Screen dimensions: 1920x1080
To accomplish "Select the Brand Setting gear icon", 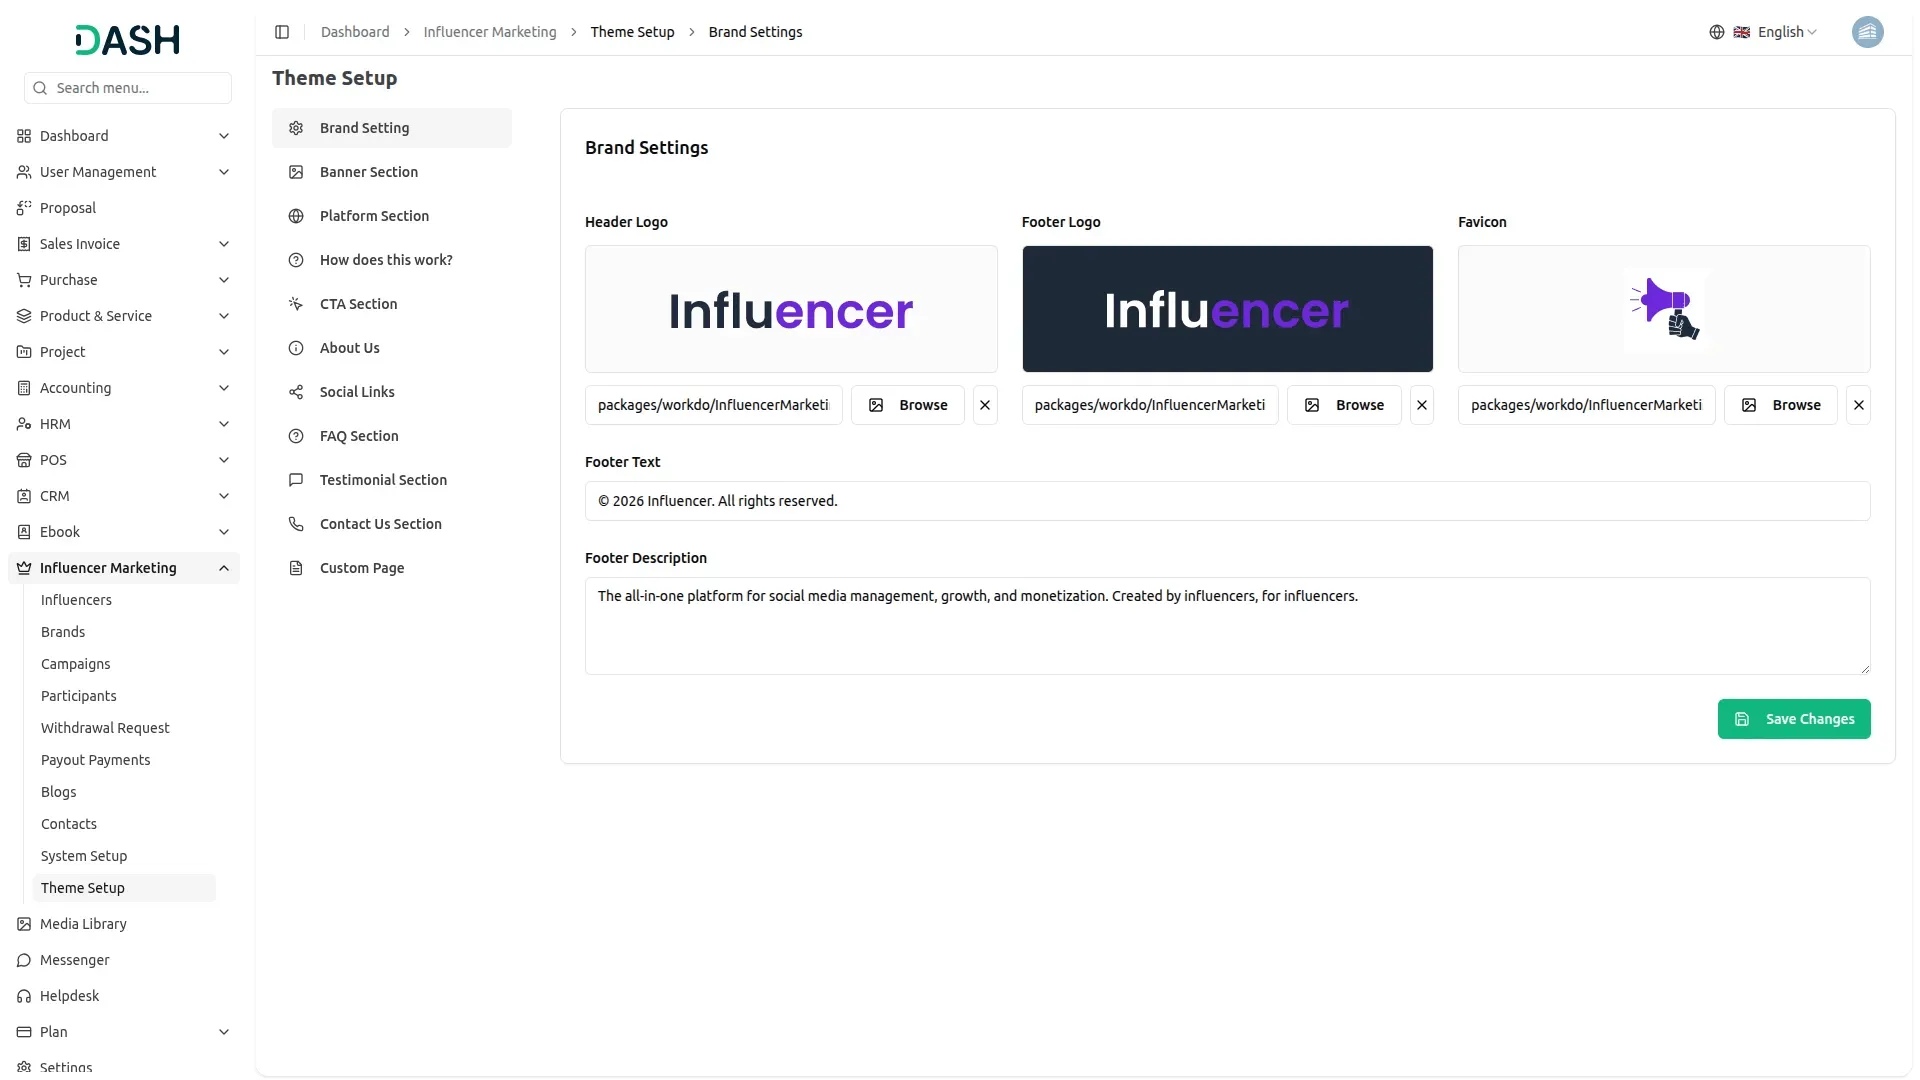I will [295, 127].
